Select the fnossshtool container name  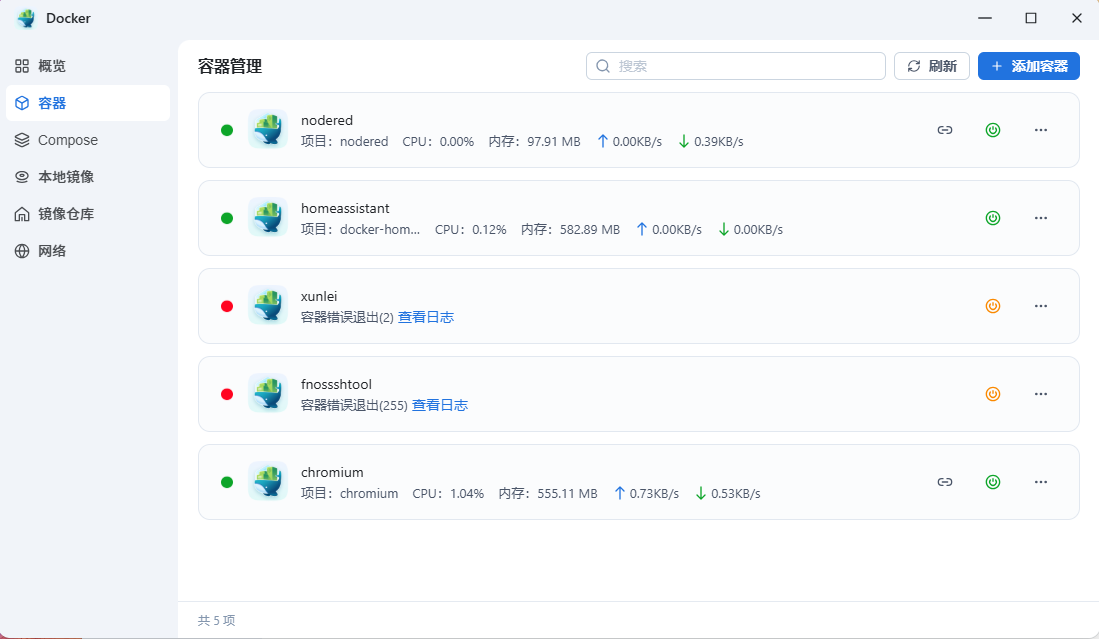coord(336,384)
